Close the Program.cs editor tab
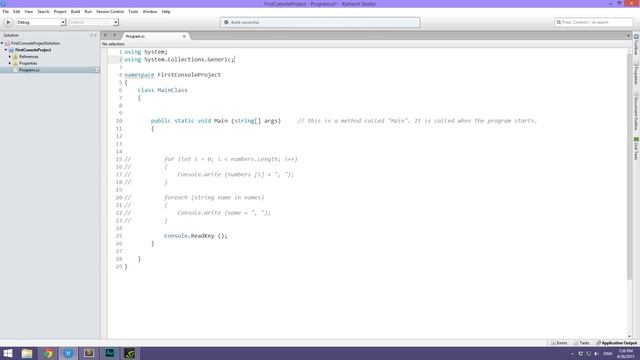This screenshot has height=360, width=640. 184,36
